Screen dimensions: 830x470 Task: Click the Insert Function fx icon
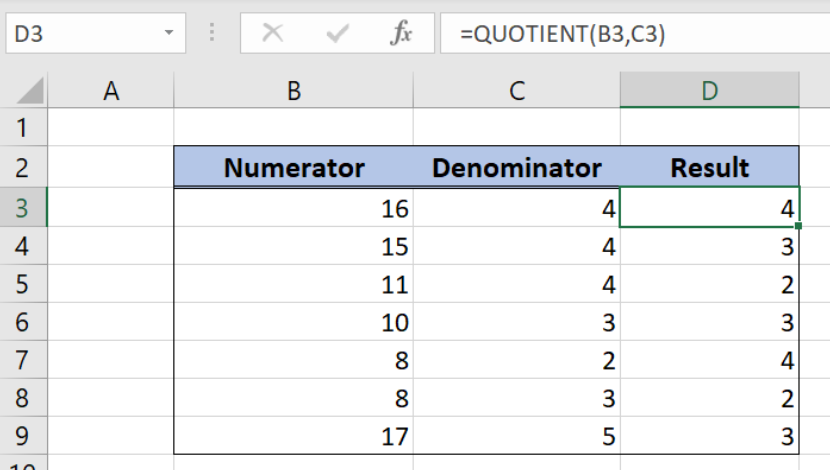[401, 33]
